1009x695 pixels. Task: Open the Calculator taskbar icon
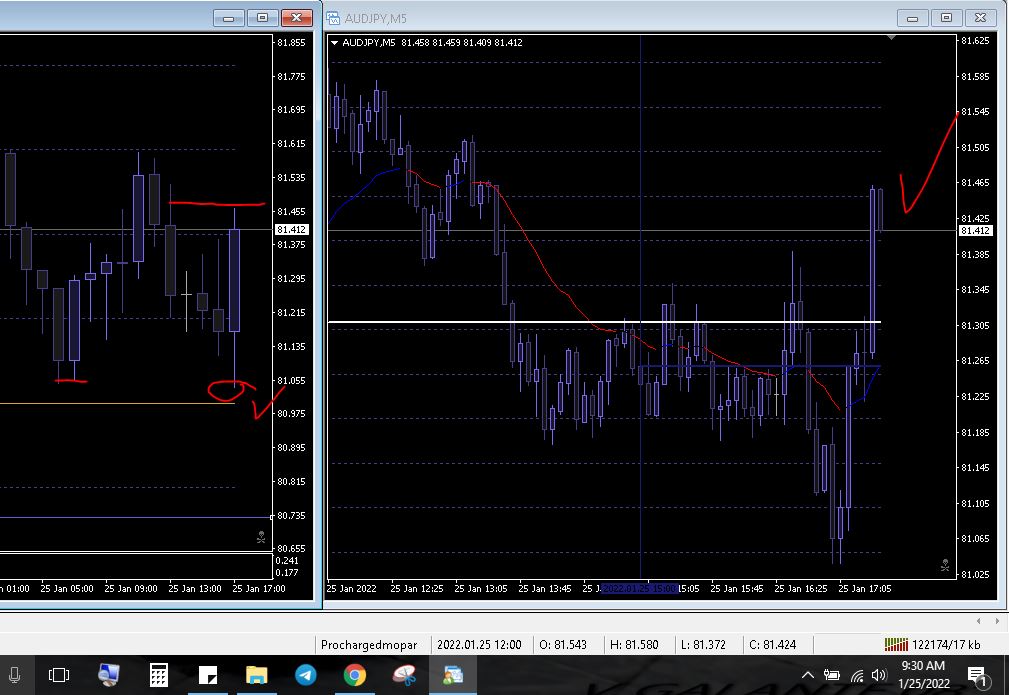[158, 674]
